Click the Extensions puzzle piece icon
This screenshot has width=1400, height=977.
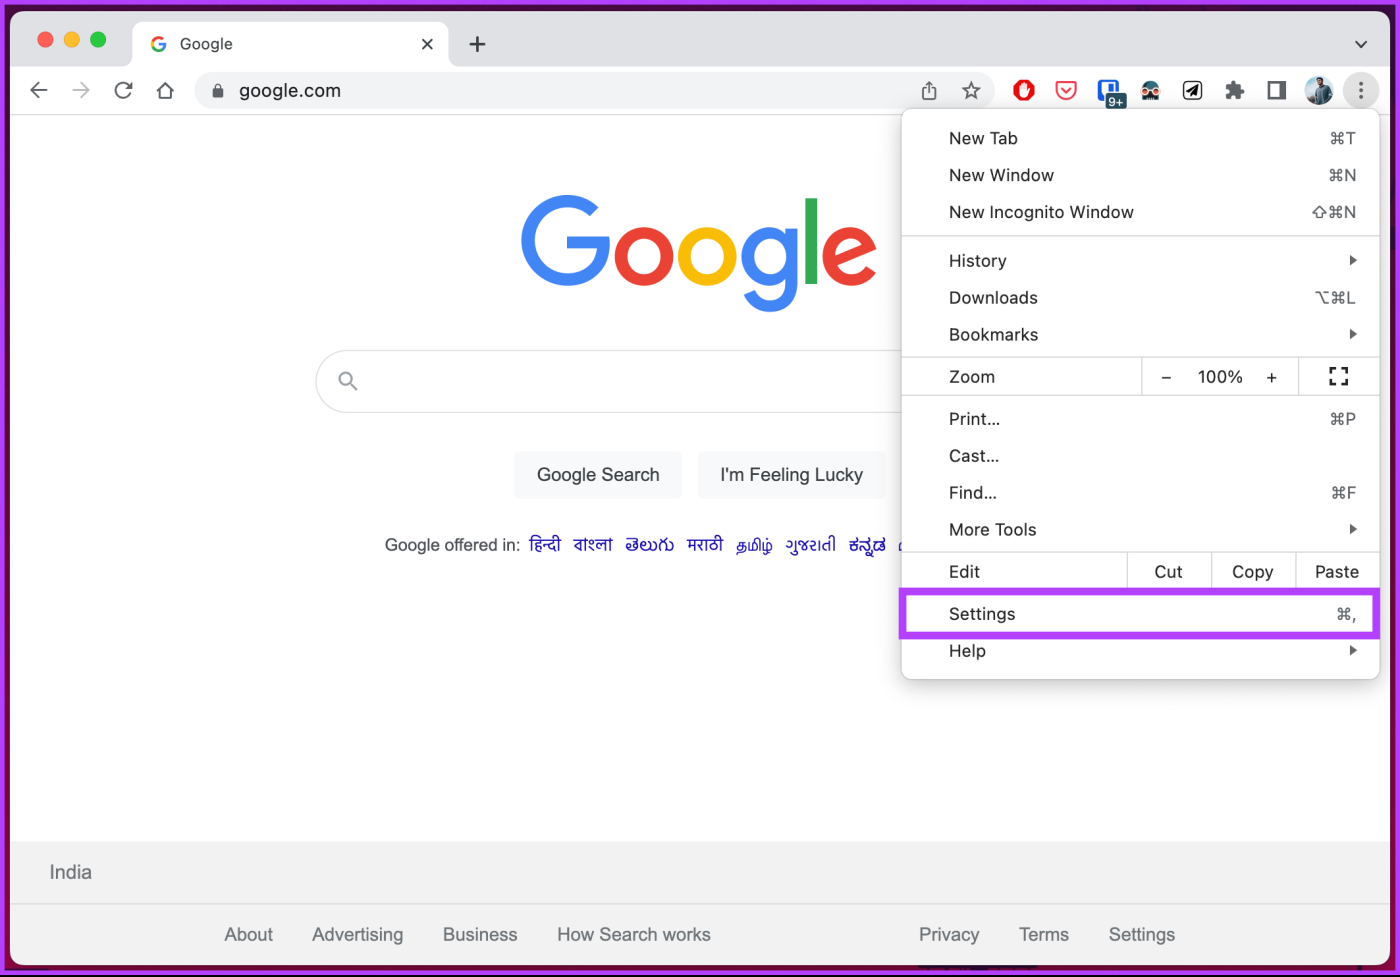pos(1234,90)
